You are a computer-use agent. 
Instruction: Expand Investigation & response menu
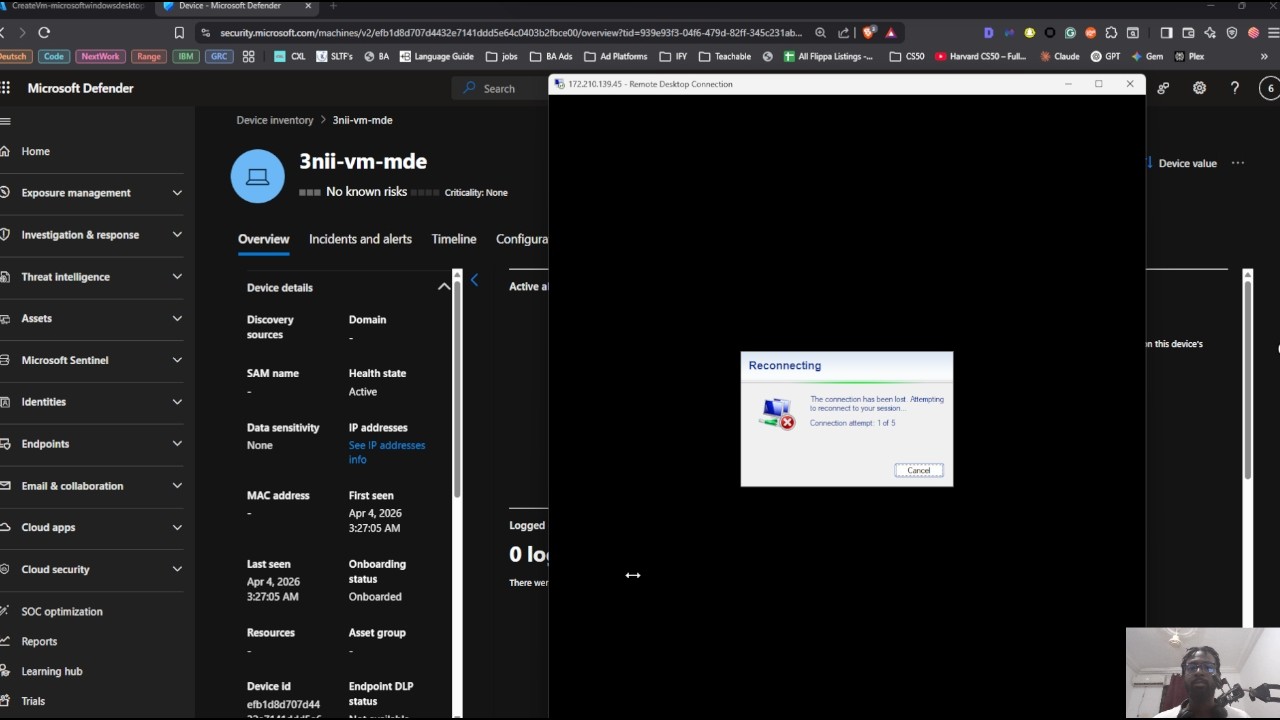(177, 235)
